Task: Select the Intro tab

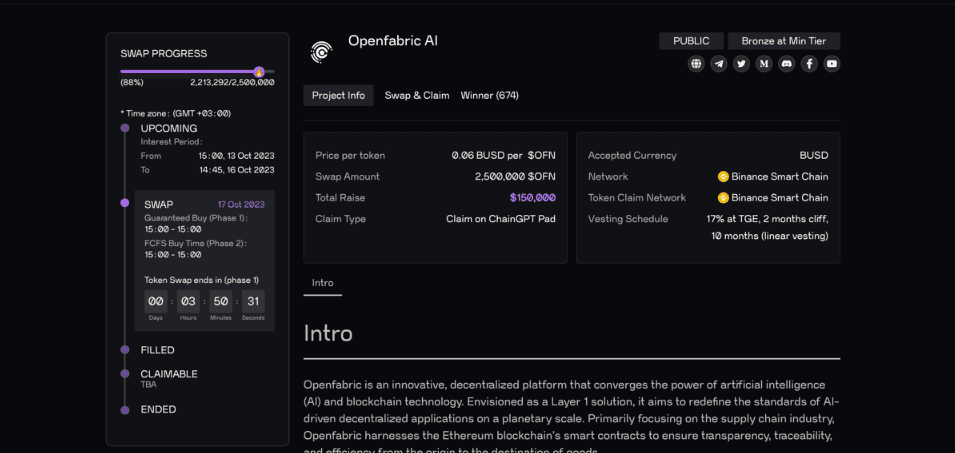Action: 323,283
